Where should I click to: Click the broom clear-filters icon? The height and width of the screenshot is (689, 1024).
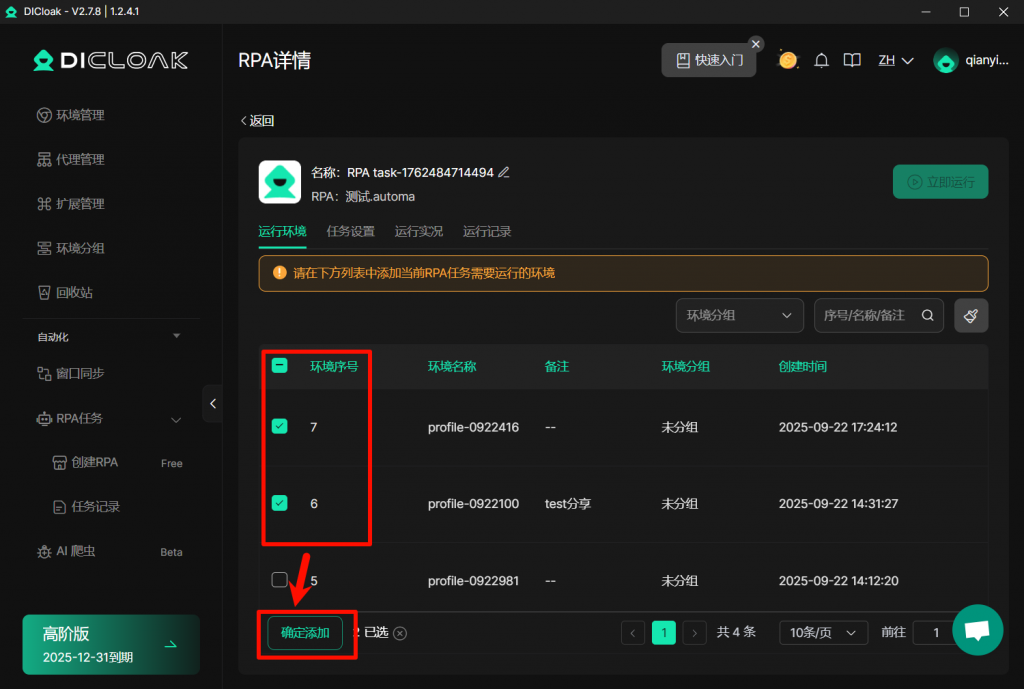(971, 315)
